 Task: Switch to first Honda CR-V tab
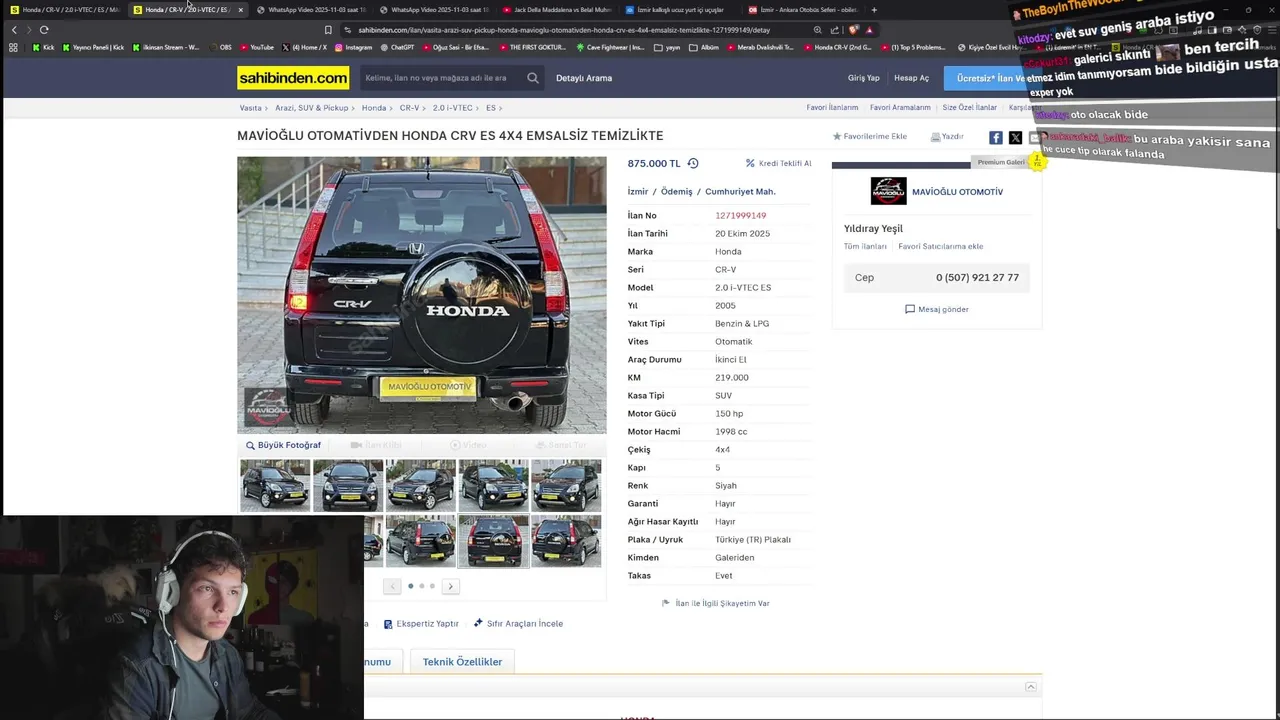coord(65,10)
